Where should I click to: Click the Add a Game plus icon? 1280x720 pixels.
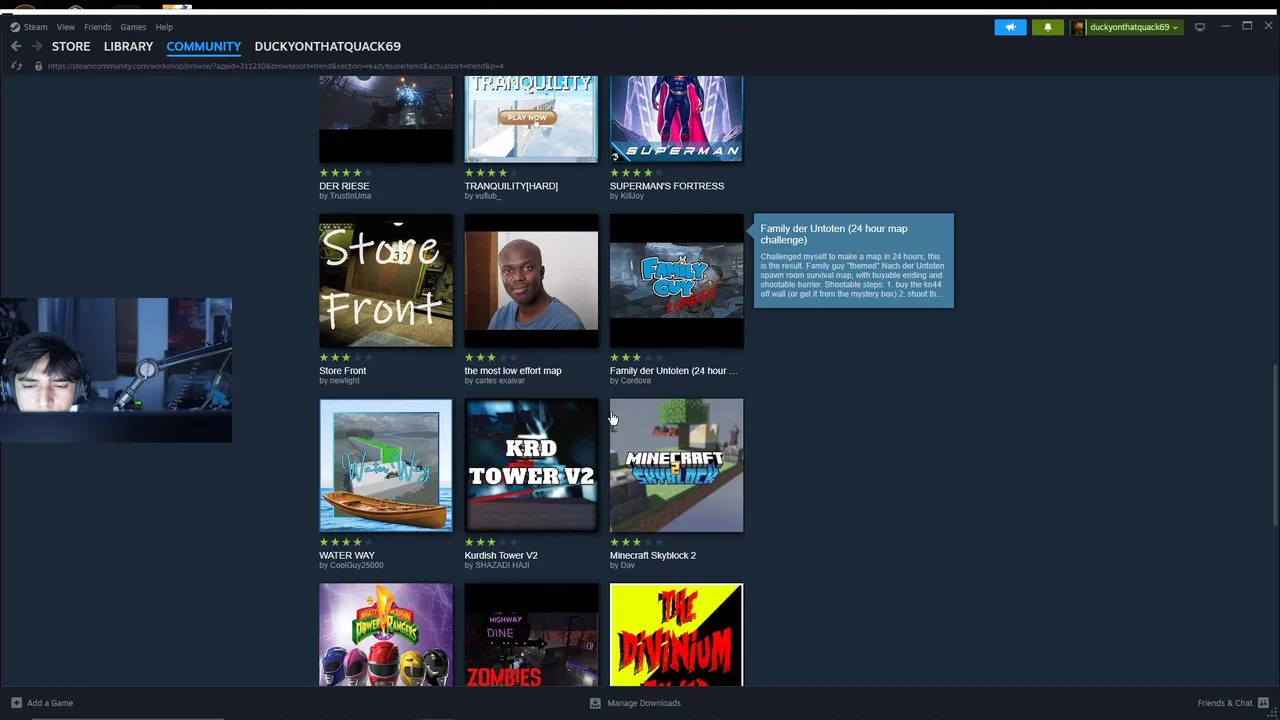click(x=16, y=703)
